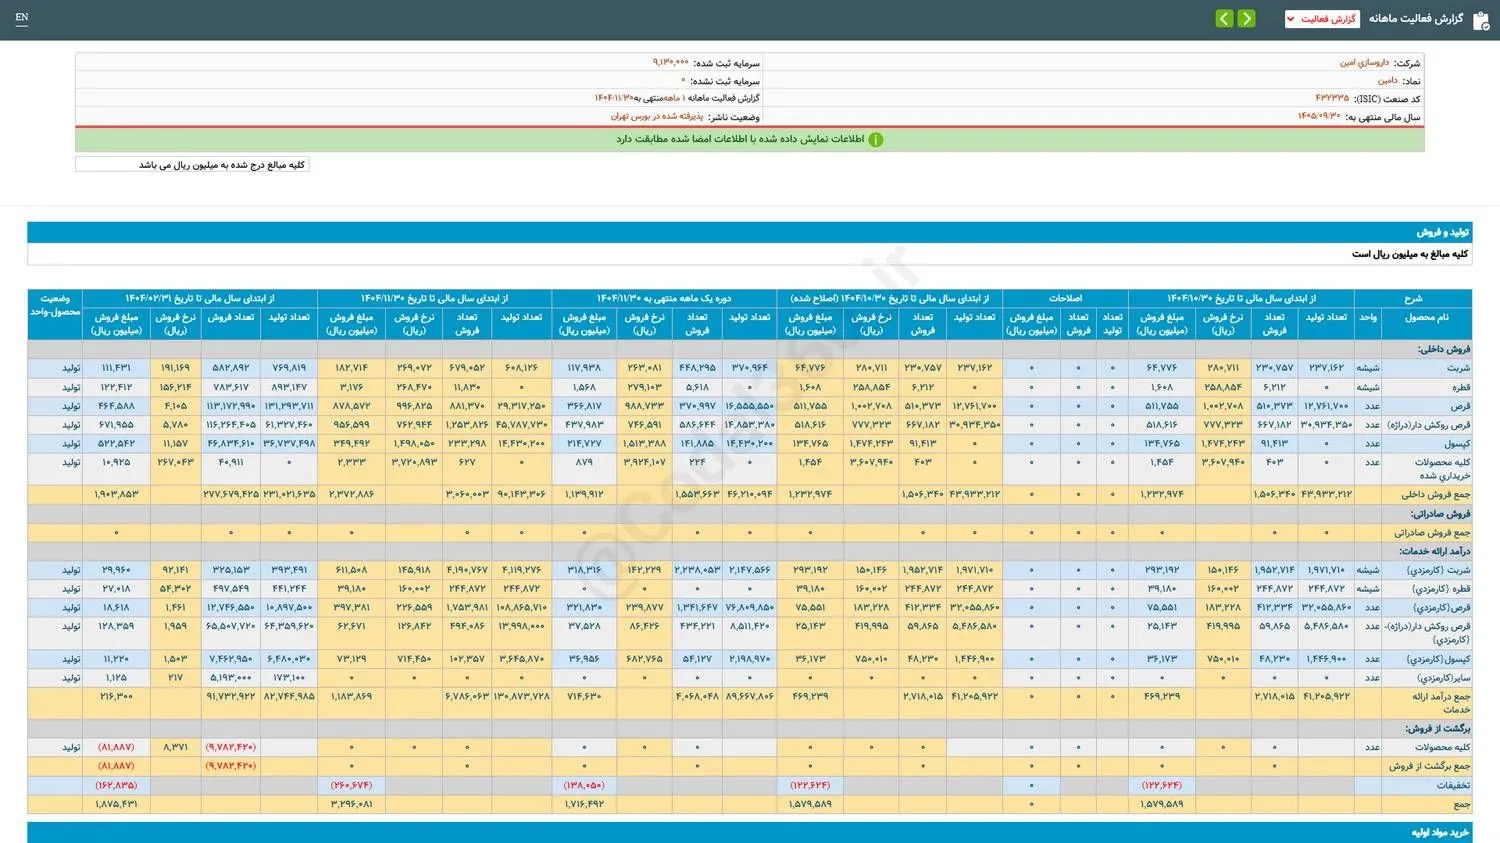Switch the page language to EN
This screenshot has width=1500, height=843.
coord(22,17)
